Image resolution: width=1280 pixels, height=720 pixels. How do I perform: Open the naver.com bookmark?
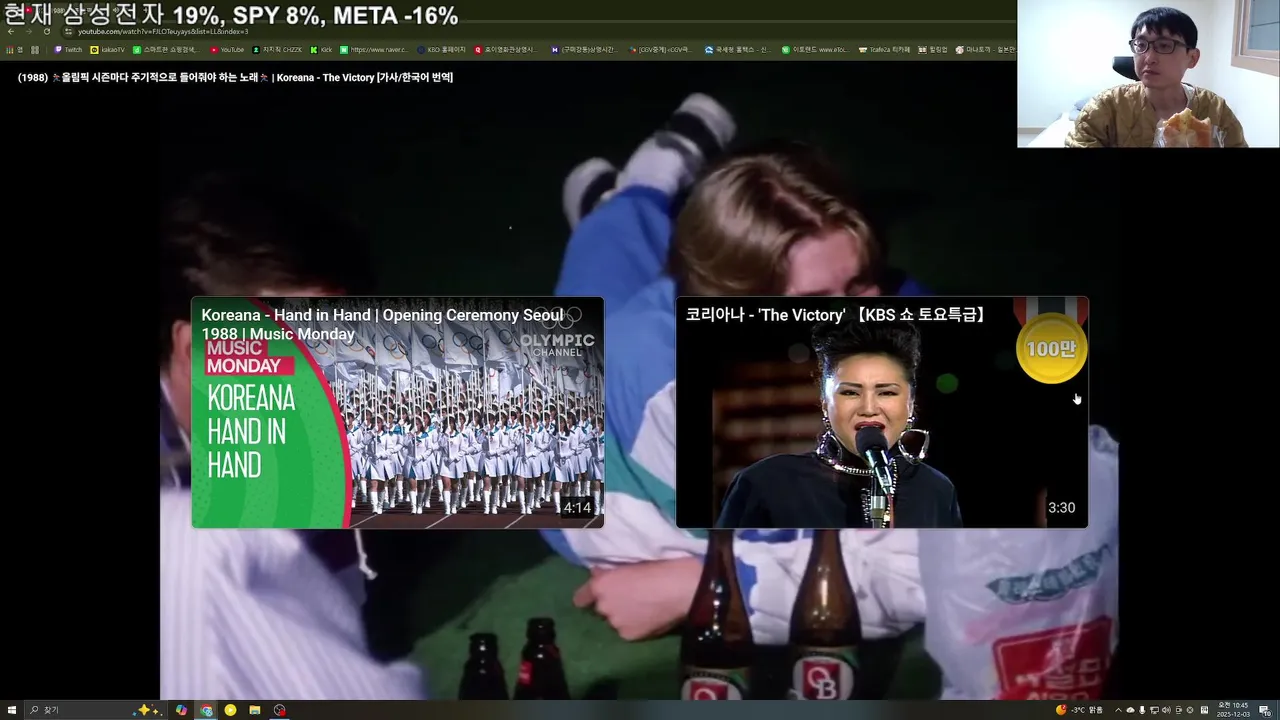[373, 49]
